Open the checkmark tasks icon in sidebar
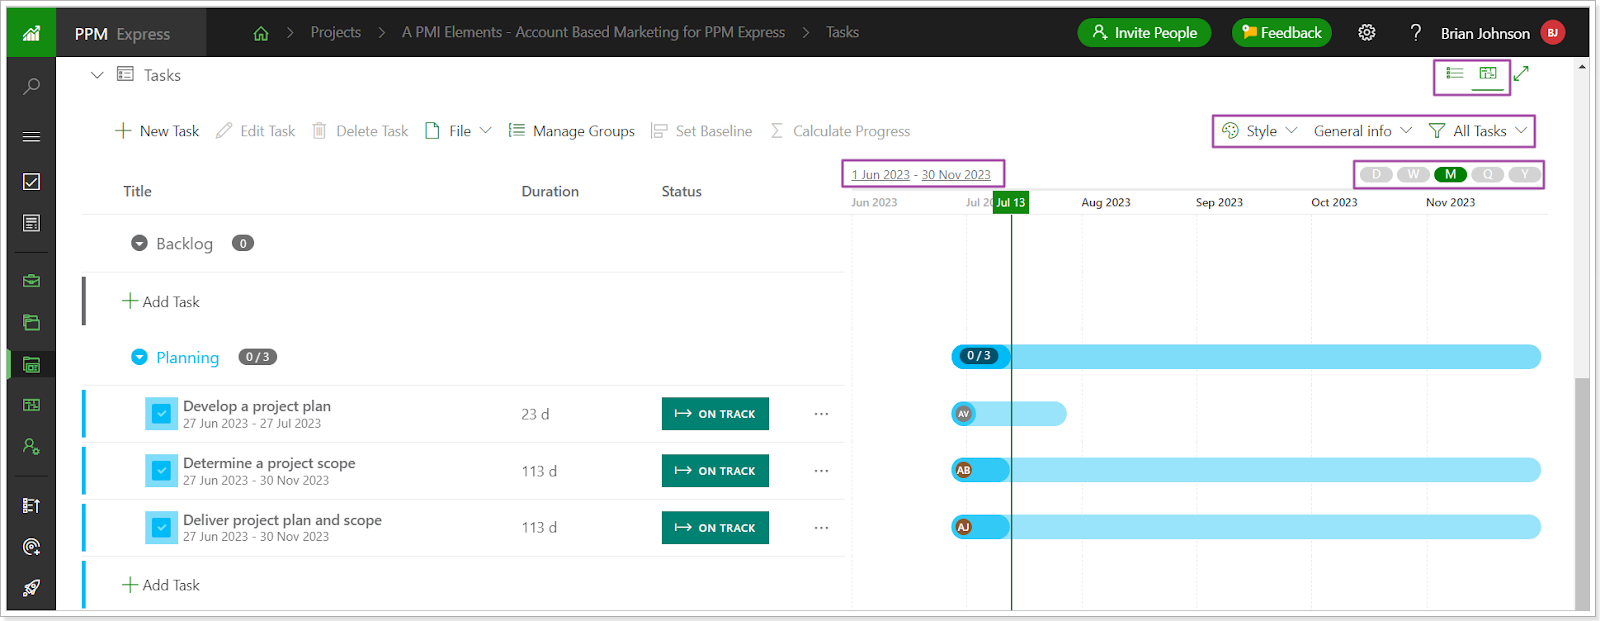The width and height of the screenshot is (1600, 621). (x=31, y=181)
